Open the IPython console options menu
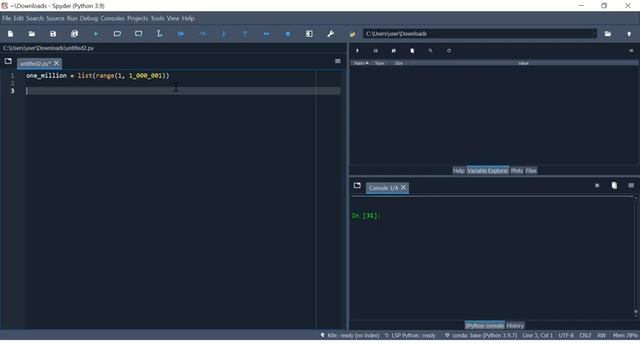This screenshot has height=360, width=640. (631, 186)
